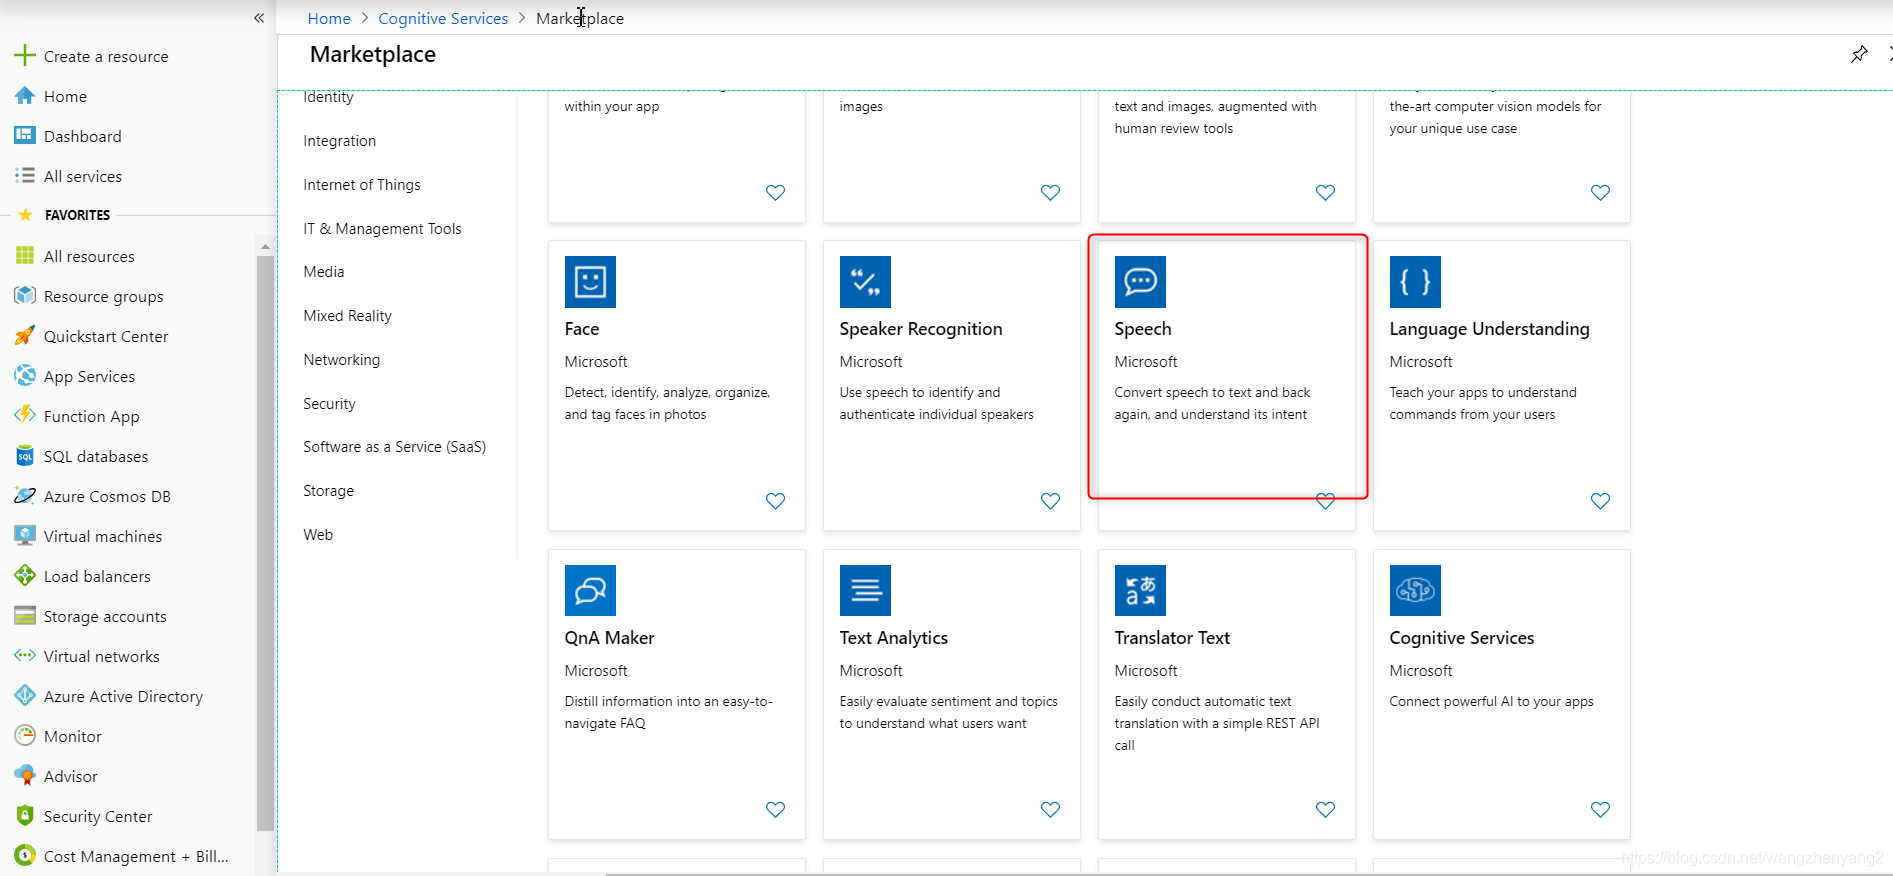Select Mixed Reality category

click(347, 316)
